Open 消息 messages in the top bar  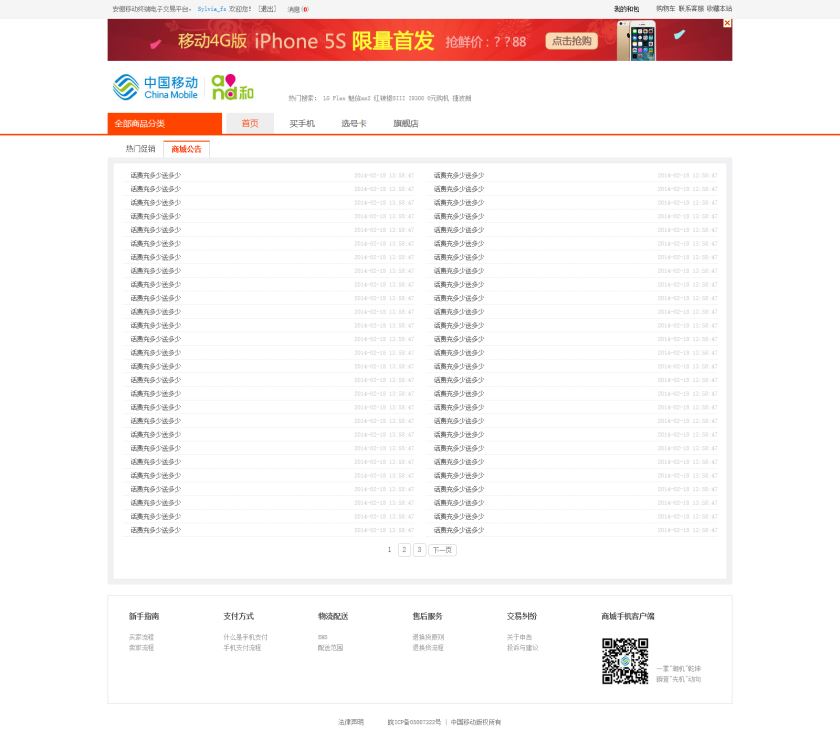(x=298, y=9)
